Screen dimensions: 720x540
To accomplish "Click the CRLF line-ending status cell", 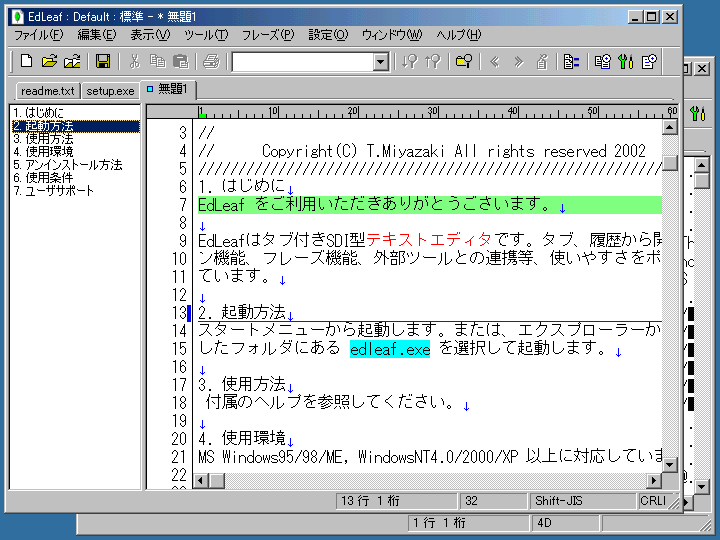I will (653, 501).
